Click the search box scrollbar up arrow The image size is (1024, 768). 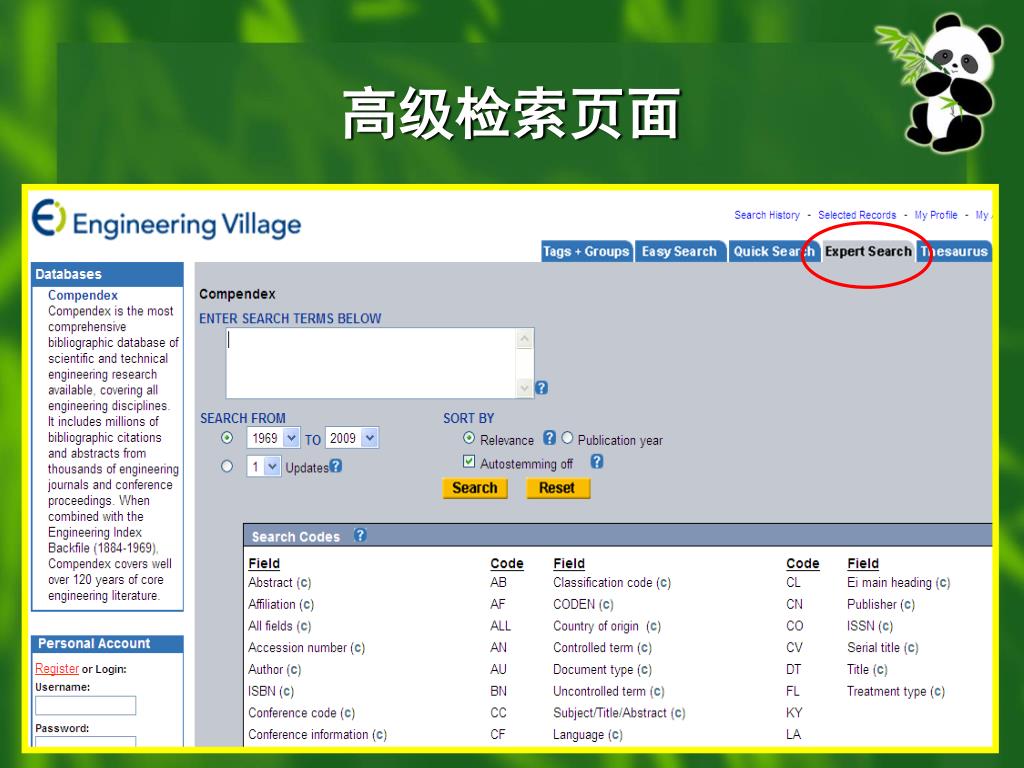point(524,338)
